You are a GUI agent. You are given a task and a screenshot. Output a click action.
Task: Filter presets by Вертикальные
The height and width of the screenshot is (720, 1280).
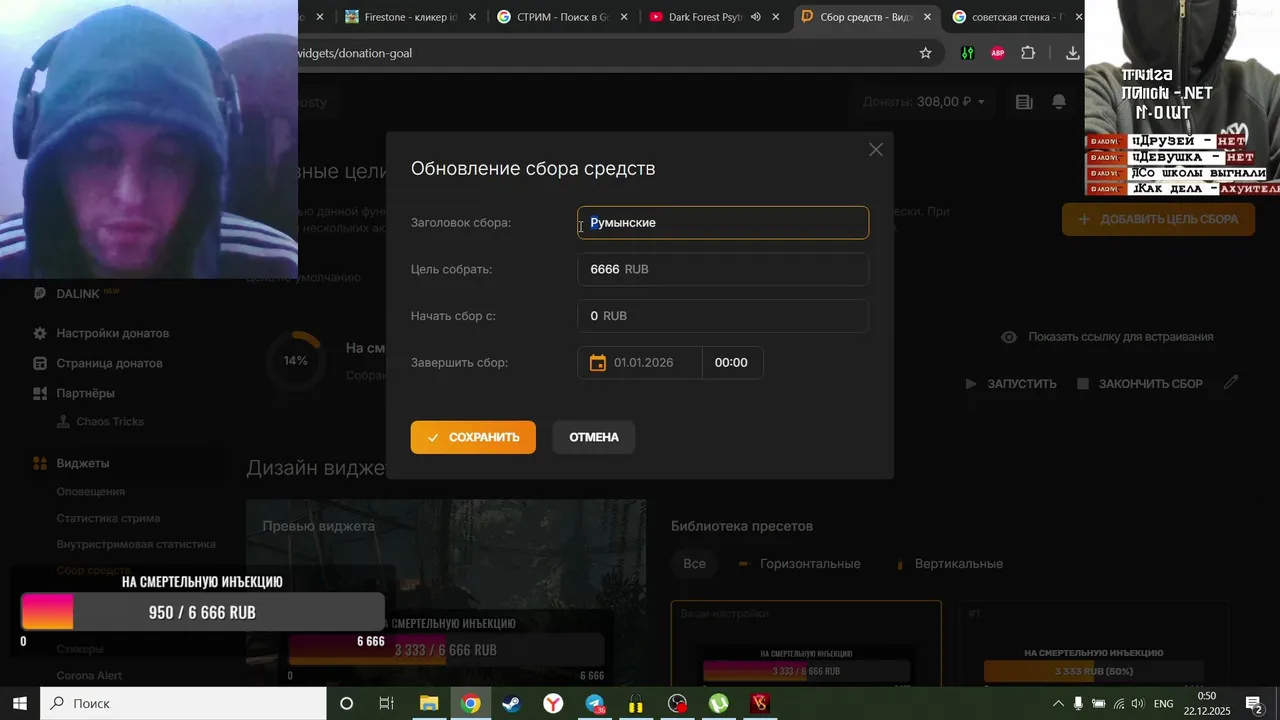(x=949, y=563)
